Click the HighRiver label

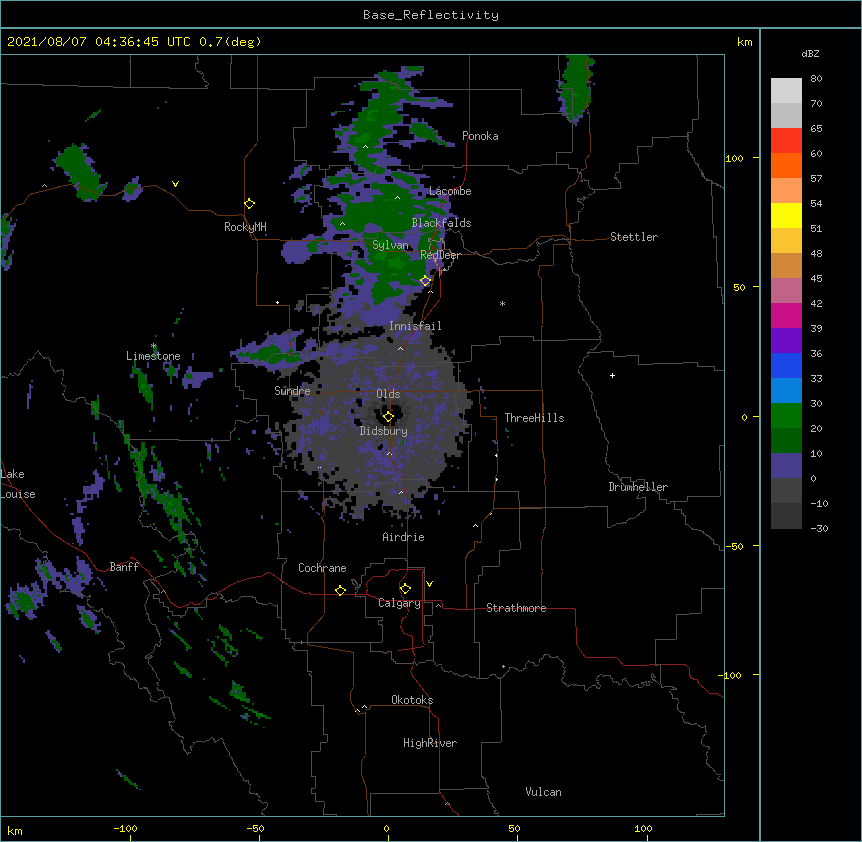pos(430,743)
